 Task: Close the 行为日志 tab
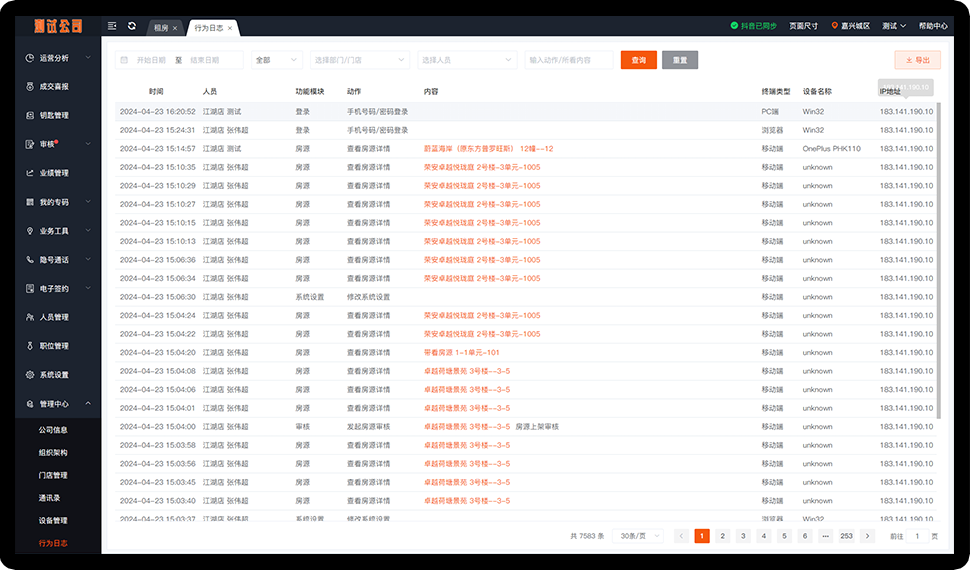coord(230,28)
